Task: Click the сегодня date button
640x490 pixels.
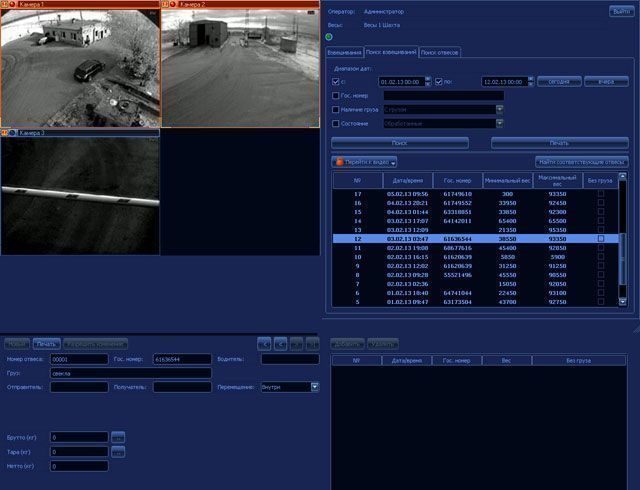Action: pyautogui.click(x=559, y=82)
